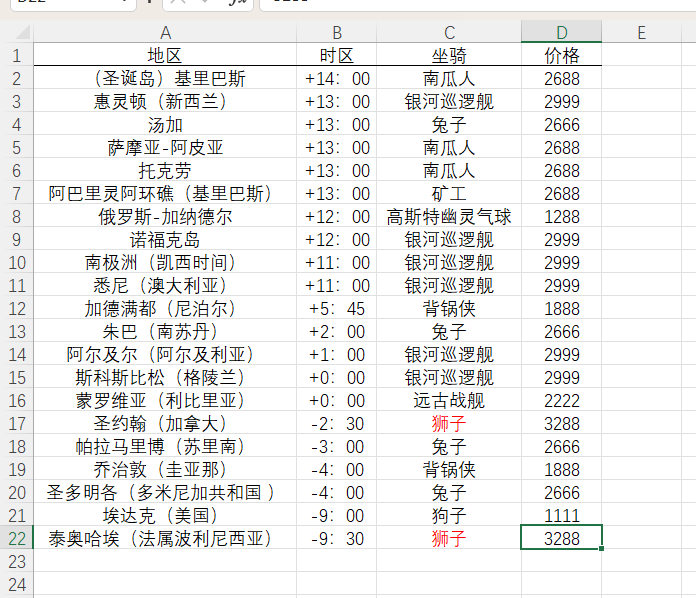Image resolution: width=696 pixels, height=598 pixels.
Task: Select column A header
Action: point(165,32)
